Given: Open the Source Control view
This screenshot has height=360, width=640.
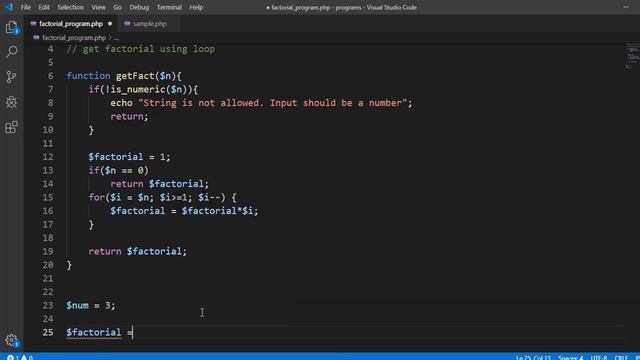Looking at the screenshot, I should pos(11,77).
